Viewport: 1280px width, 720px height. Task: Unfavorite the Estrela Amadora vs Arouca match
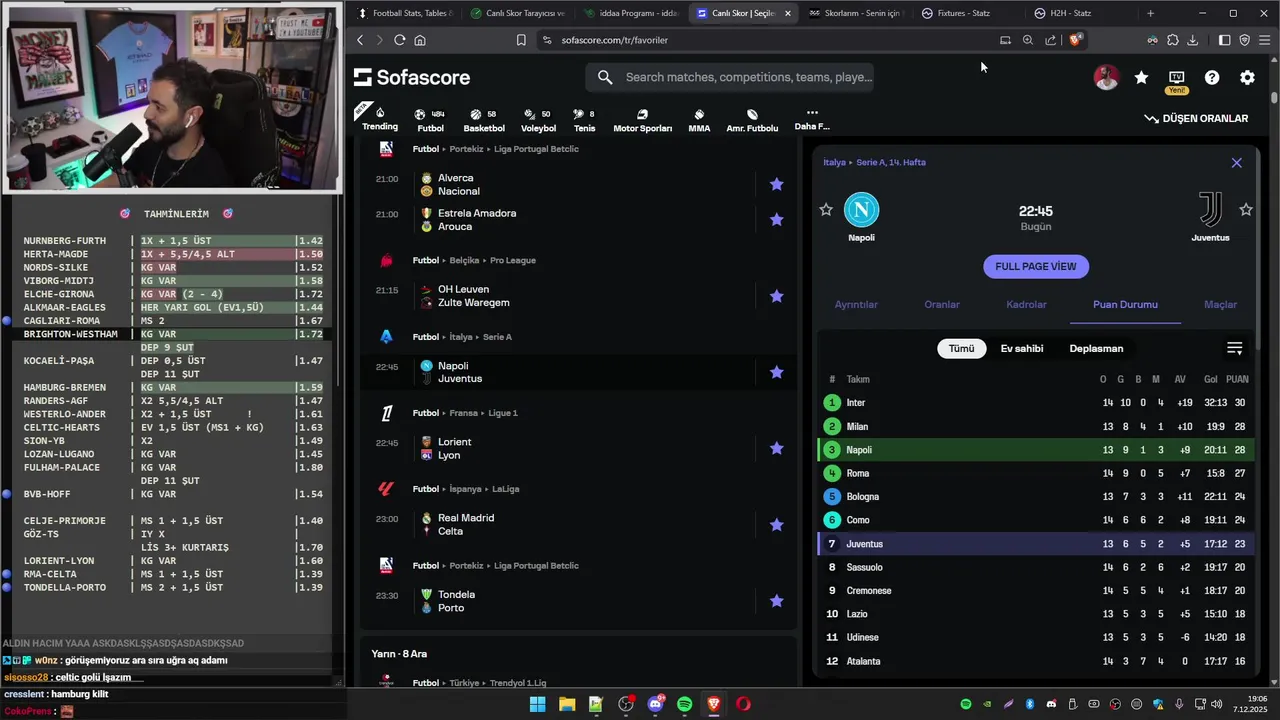pos(776,219)
